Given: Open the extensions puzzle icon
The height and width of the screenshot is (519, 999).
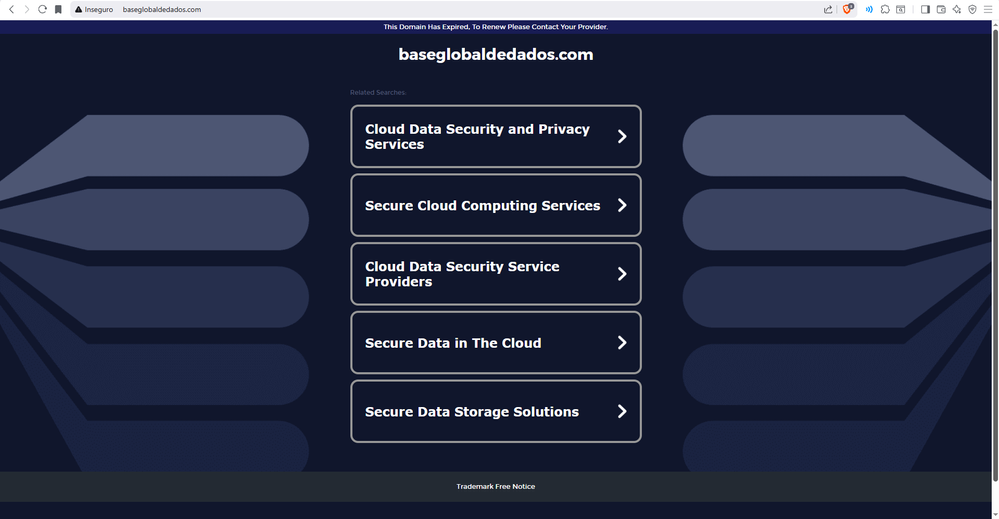Looking at the screenshot, I should pos(885,9).
